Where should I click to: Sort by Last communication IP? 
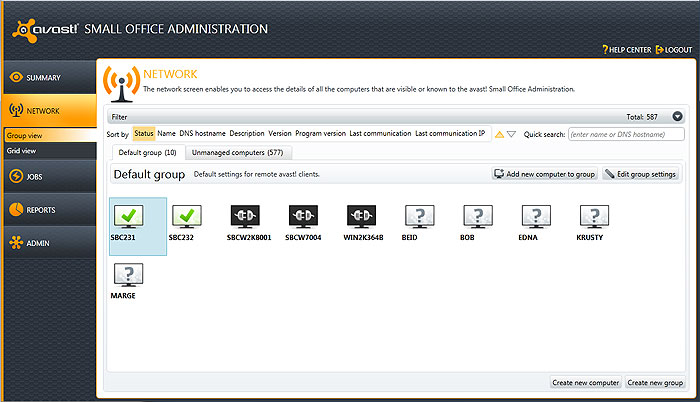450,134
